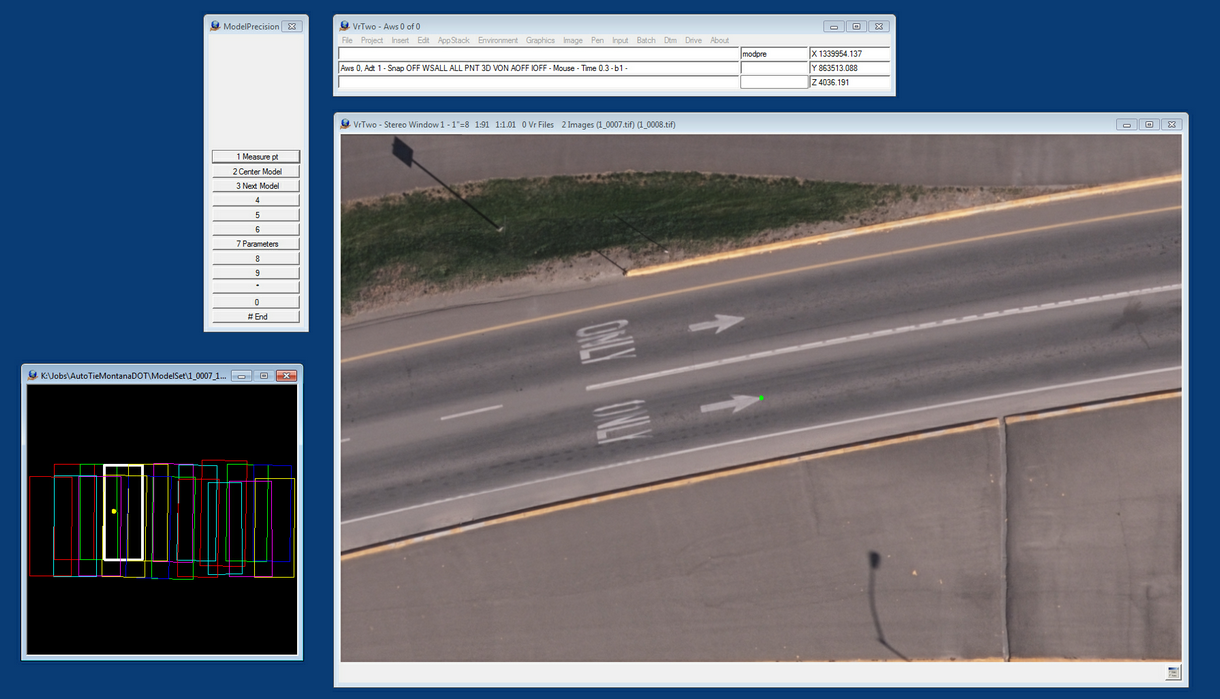Open the About menu
Viewport: 1220px width, 699px height.
720,41
